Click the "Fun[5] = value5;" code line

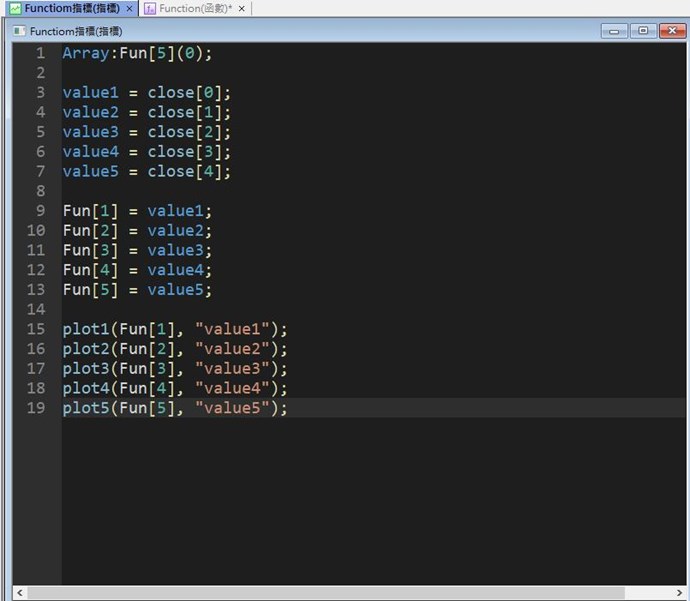coord(137,290)
